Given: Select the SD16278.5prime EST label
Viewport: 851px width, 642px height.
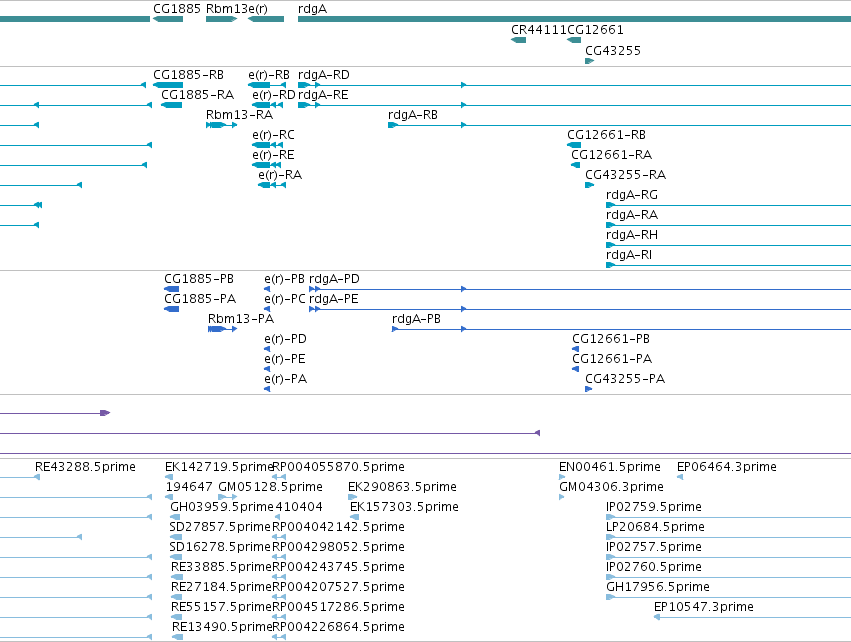Looking at the screenshot, I should (x=220, y=547).
